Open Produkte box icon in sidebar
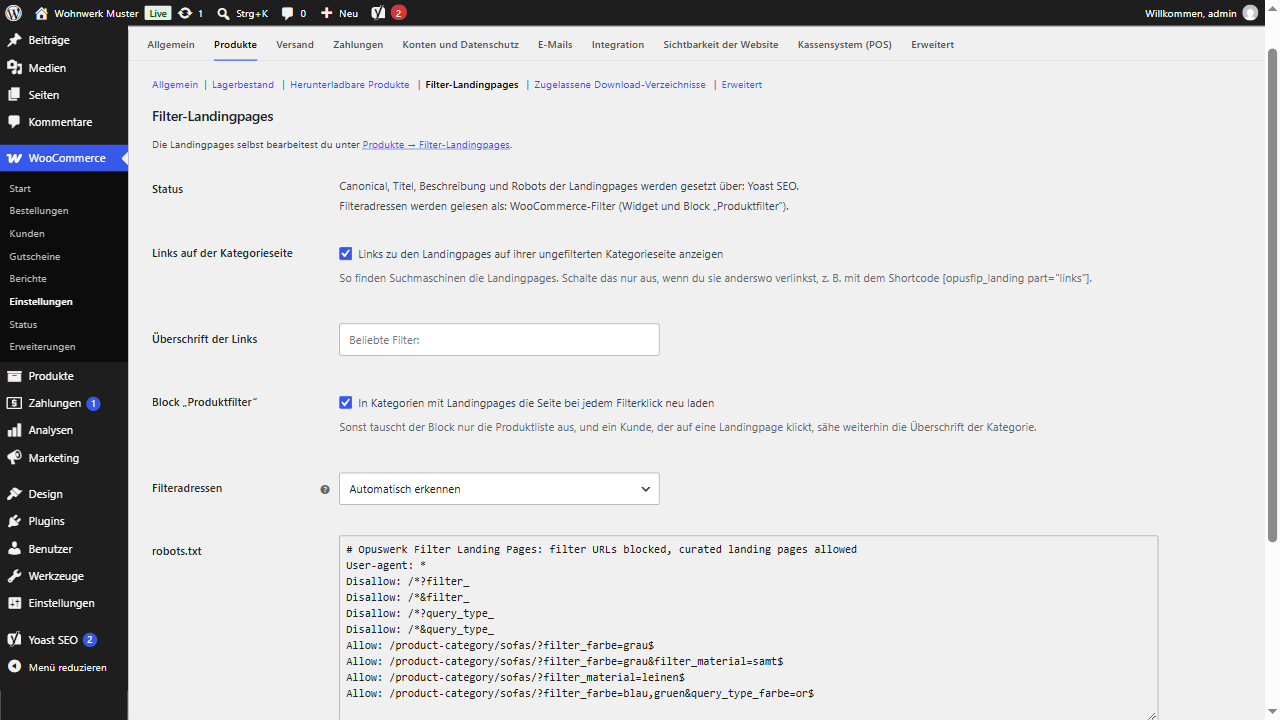Image resolution: width=1280 pixels, height=720 pixels. point(14,376)
